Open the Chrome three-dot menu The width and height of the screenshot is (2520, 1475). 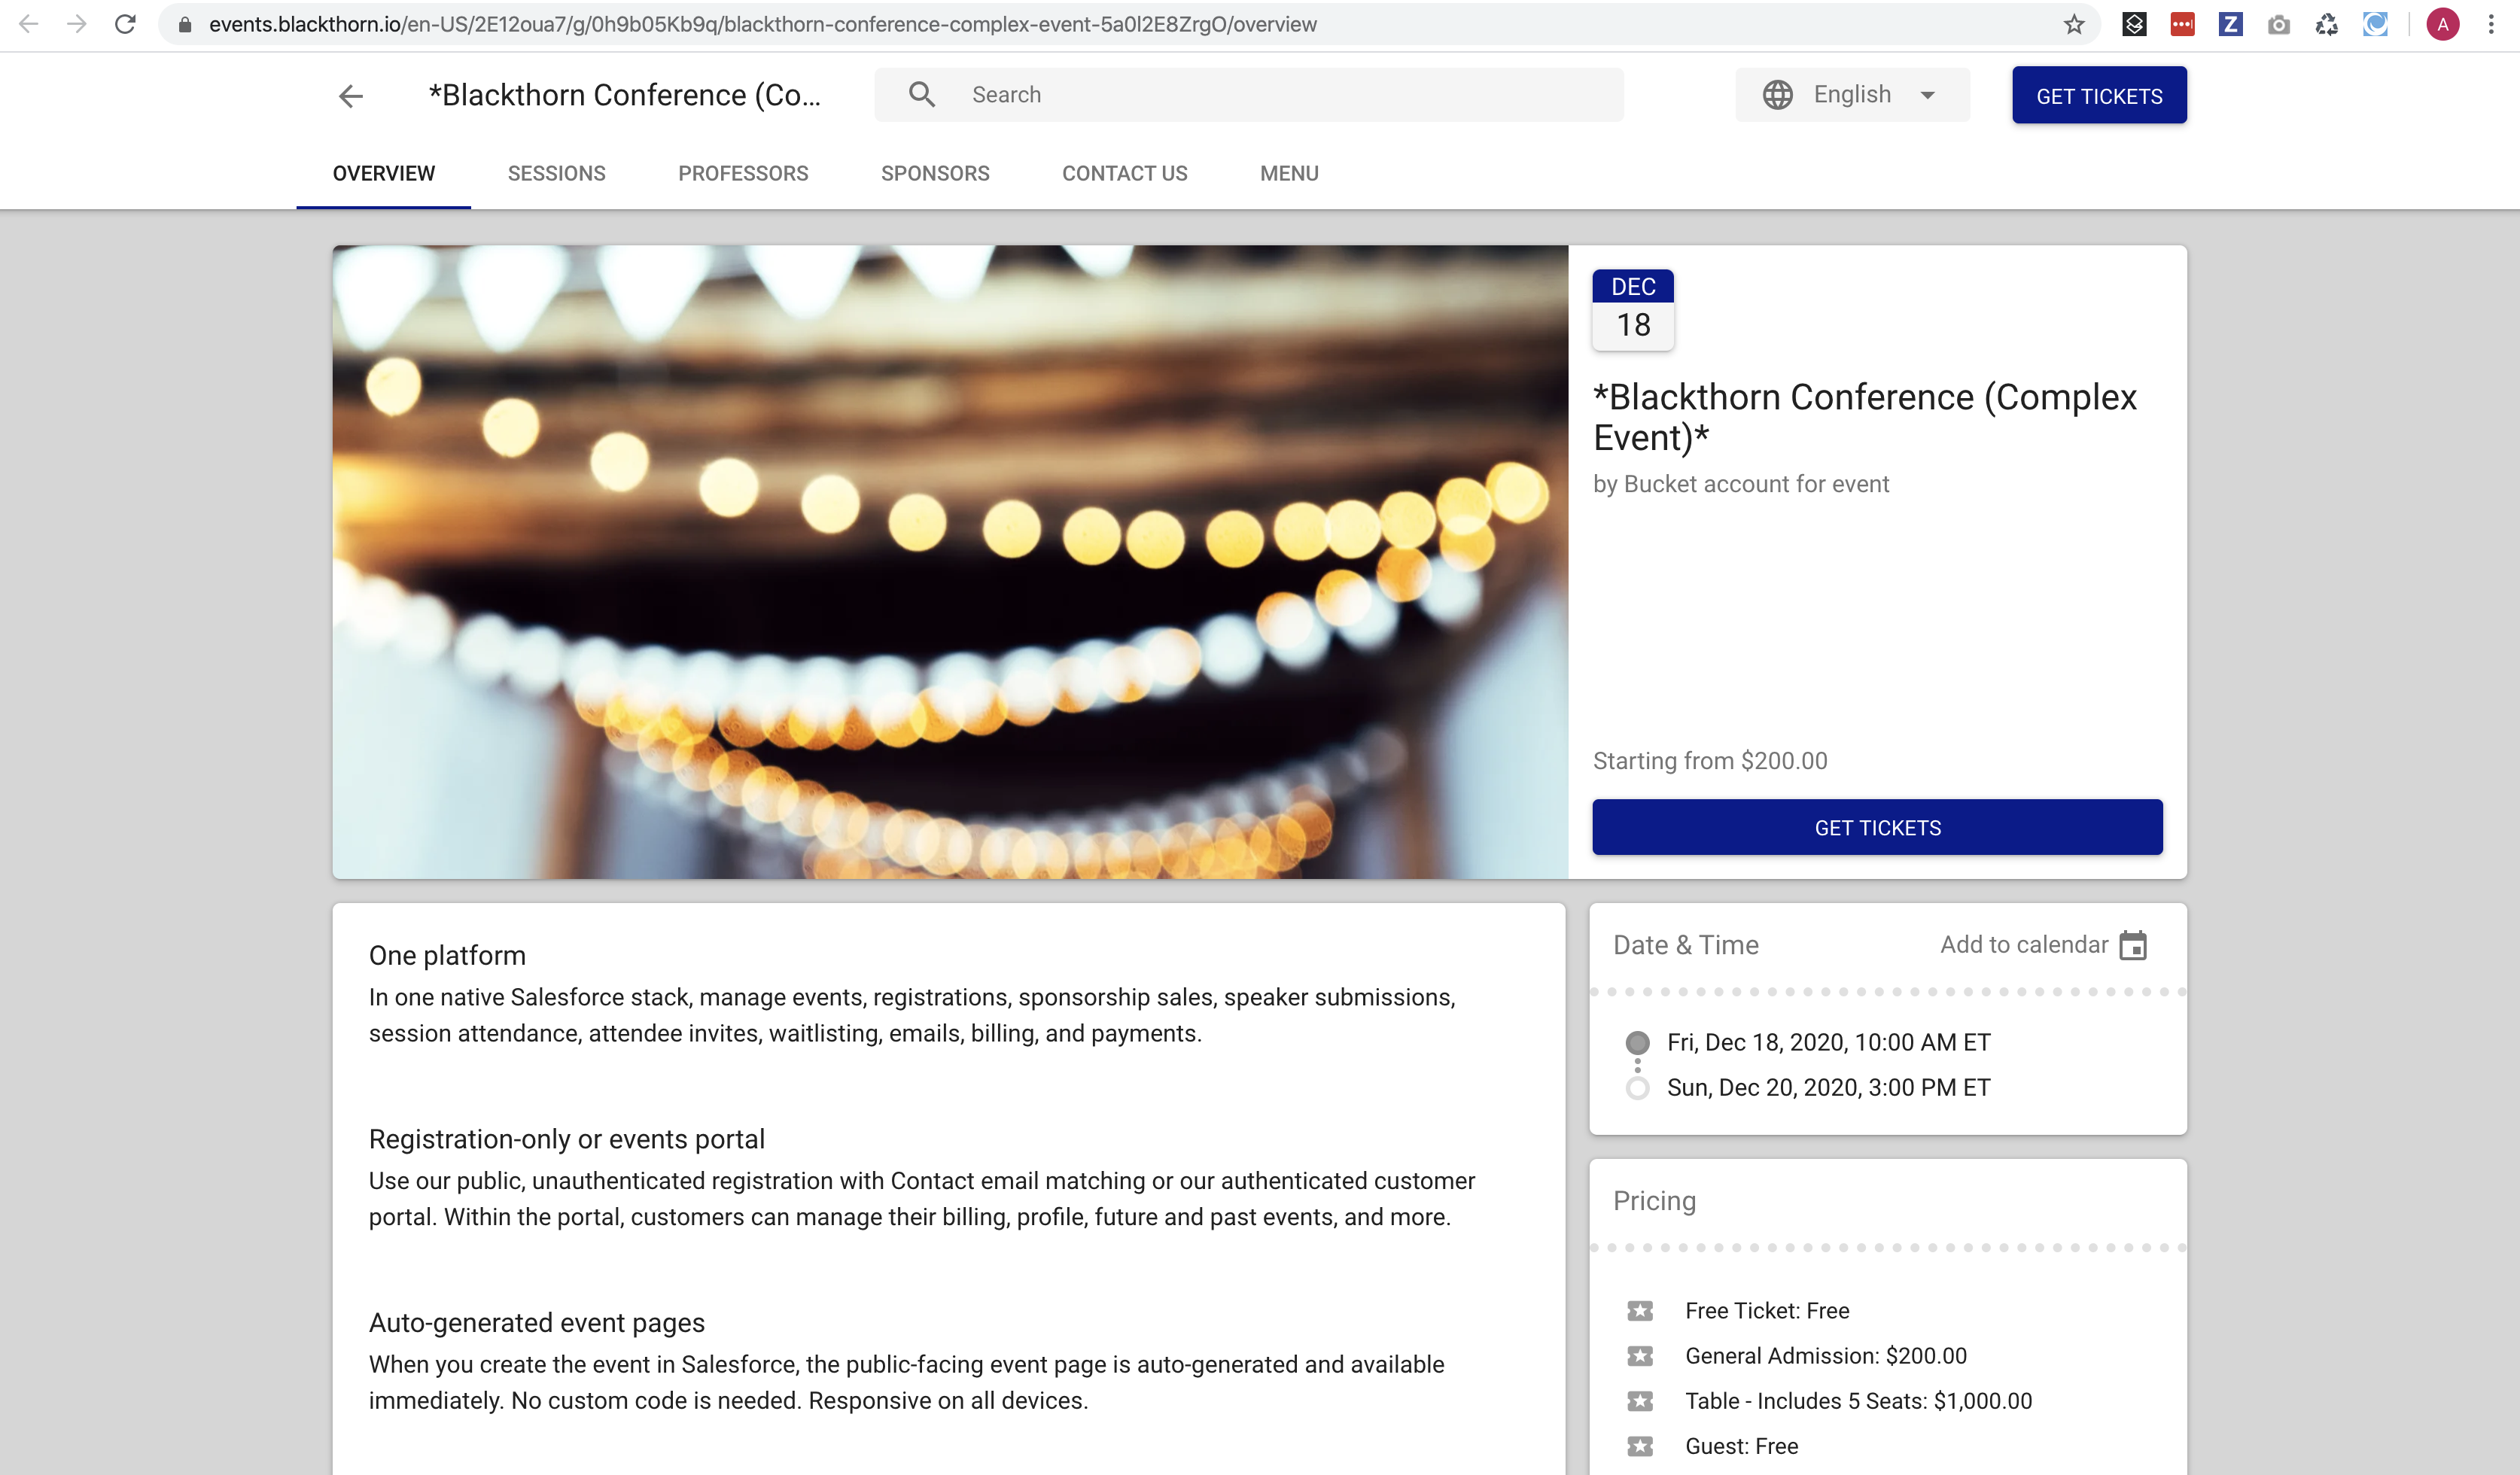(2491, 25)
